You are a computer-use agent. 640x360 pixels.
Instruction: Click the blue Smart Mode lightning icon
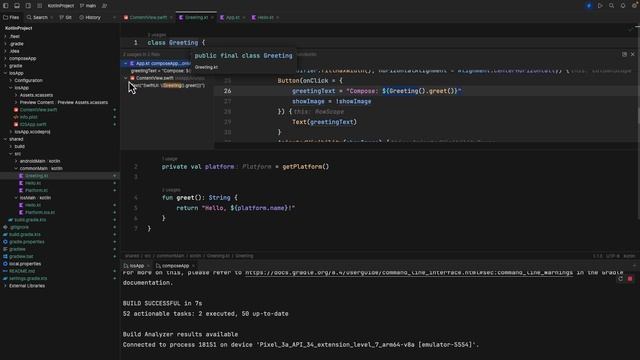[589, 6]
